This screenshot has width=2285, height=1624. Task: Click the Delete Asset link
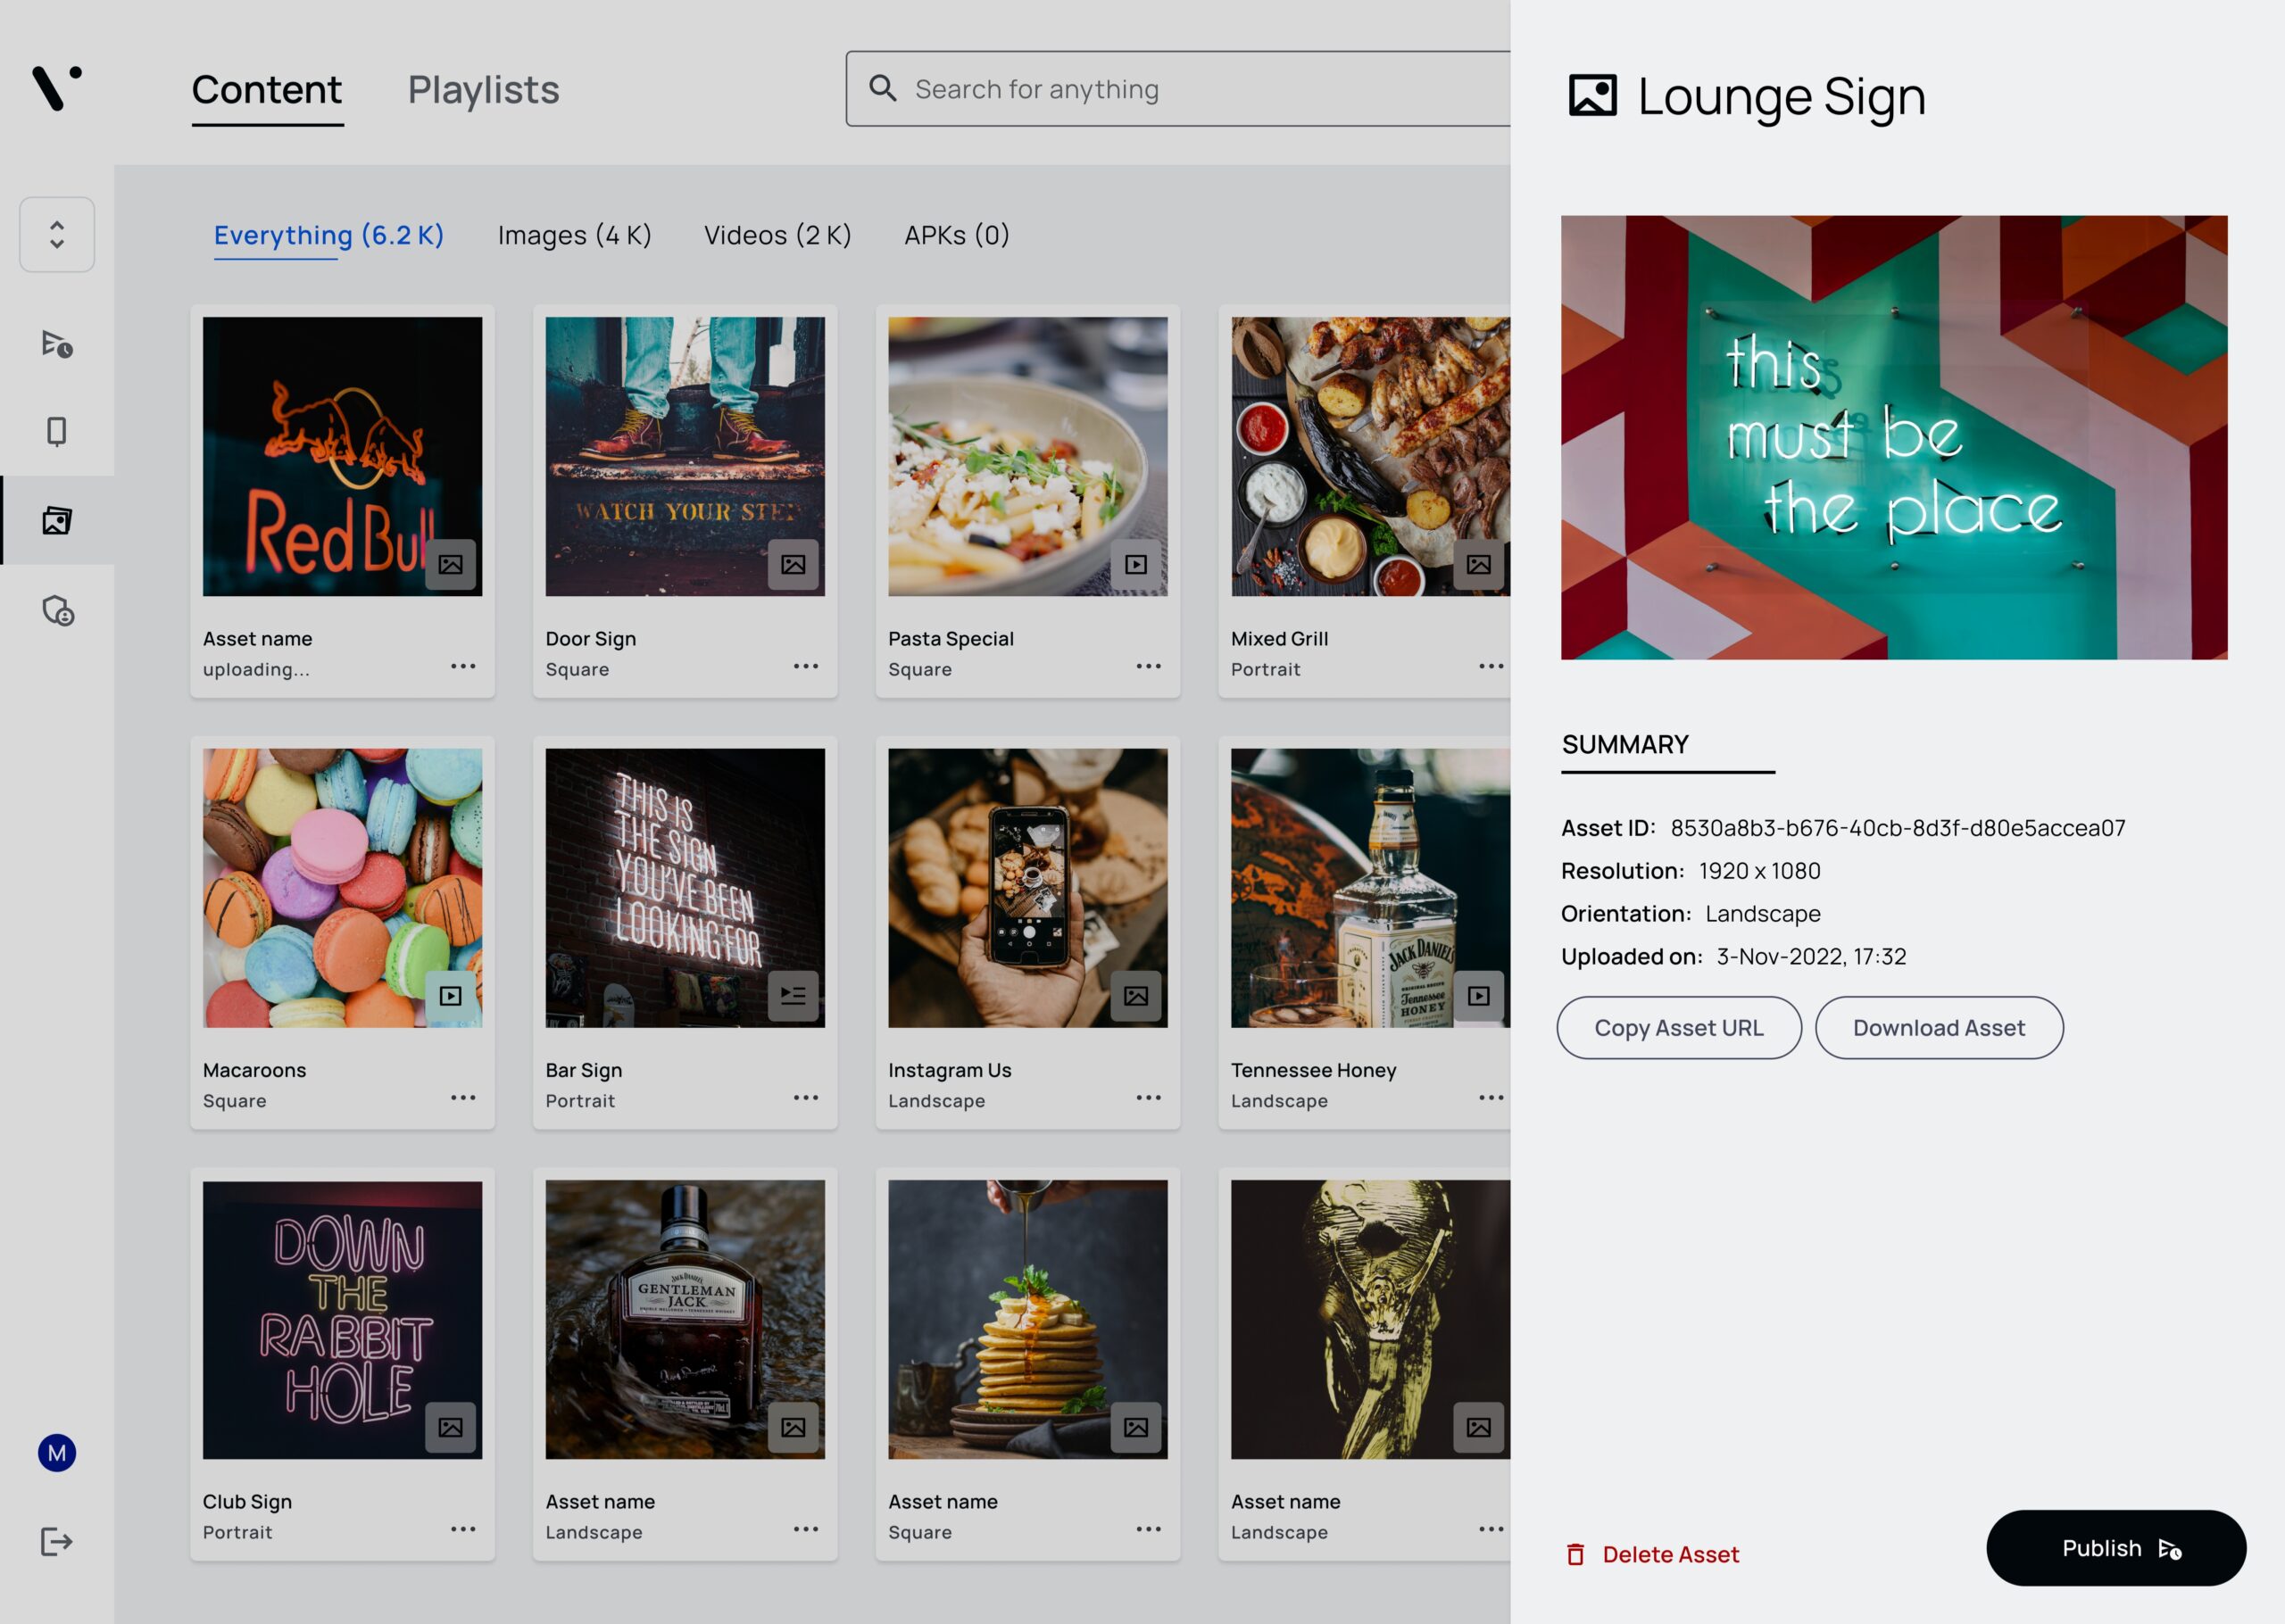(x=1652, y=1555)
